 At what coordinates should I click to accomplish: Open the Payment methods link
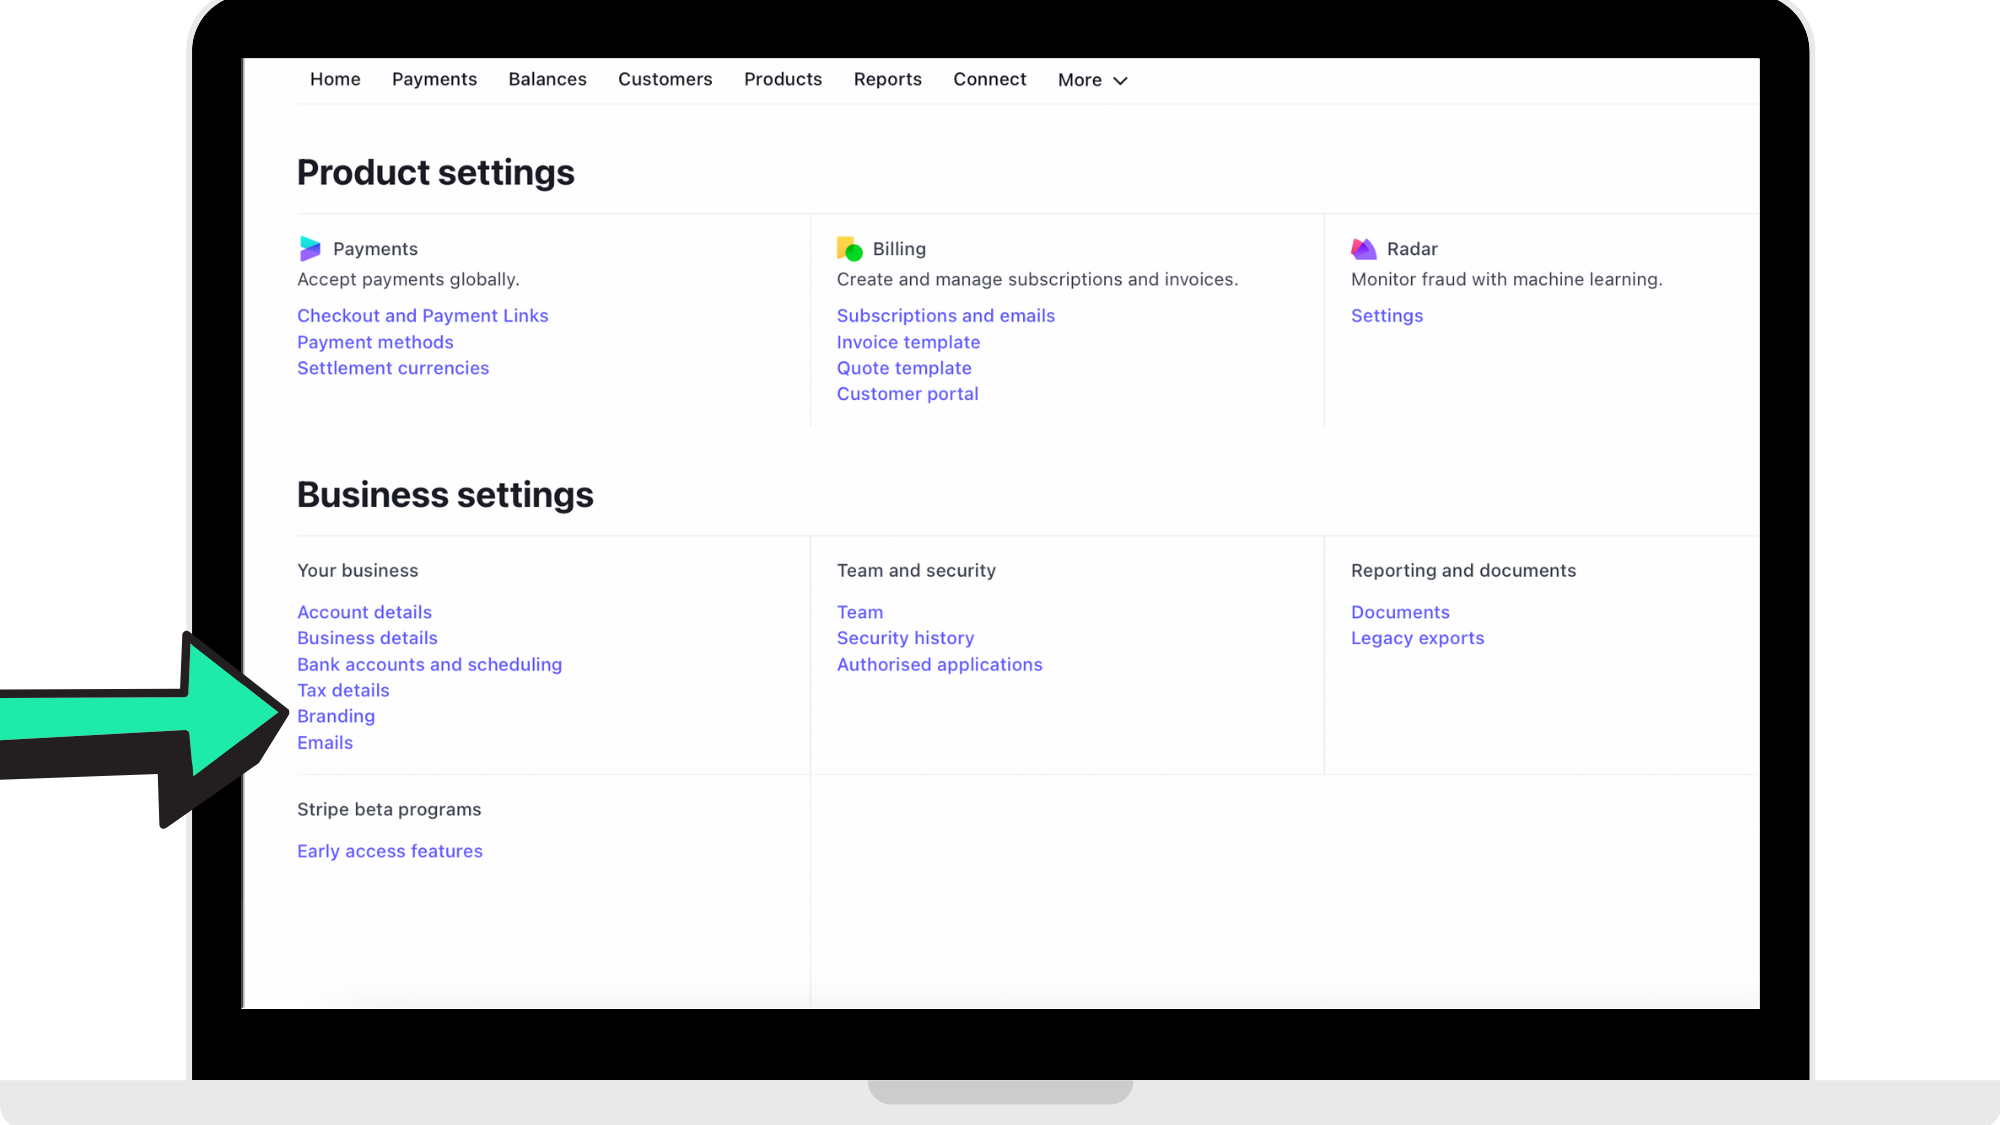[375, 342]
